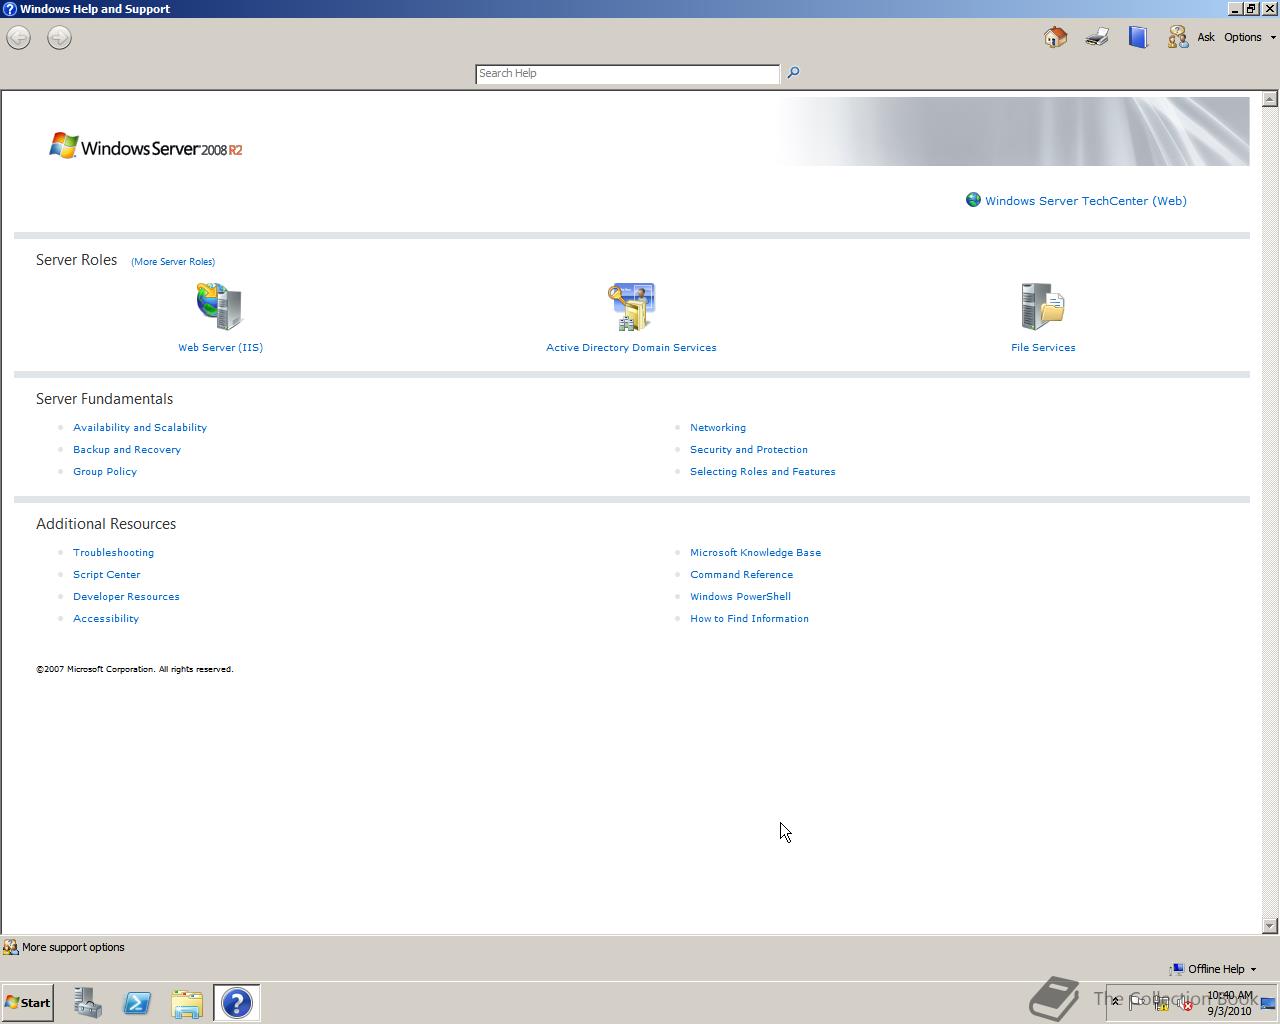Open Active Directory Domain Services text link
Image resolution: width=1280 pixels, height=1024 pixels.
631,348
